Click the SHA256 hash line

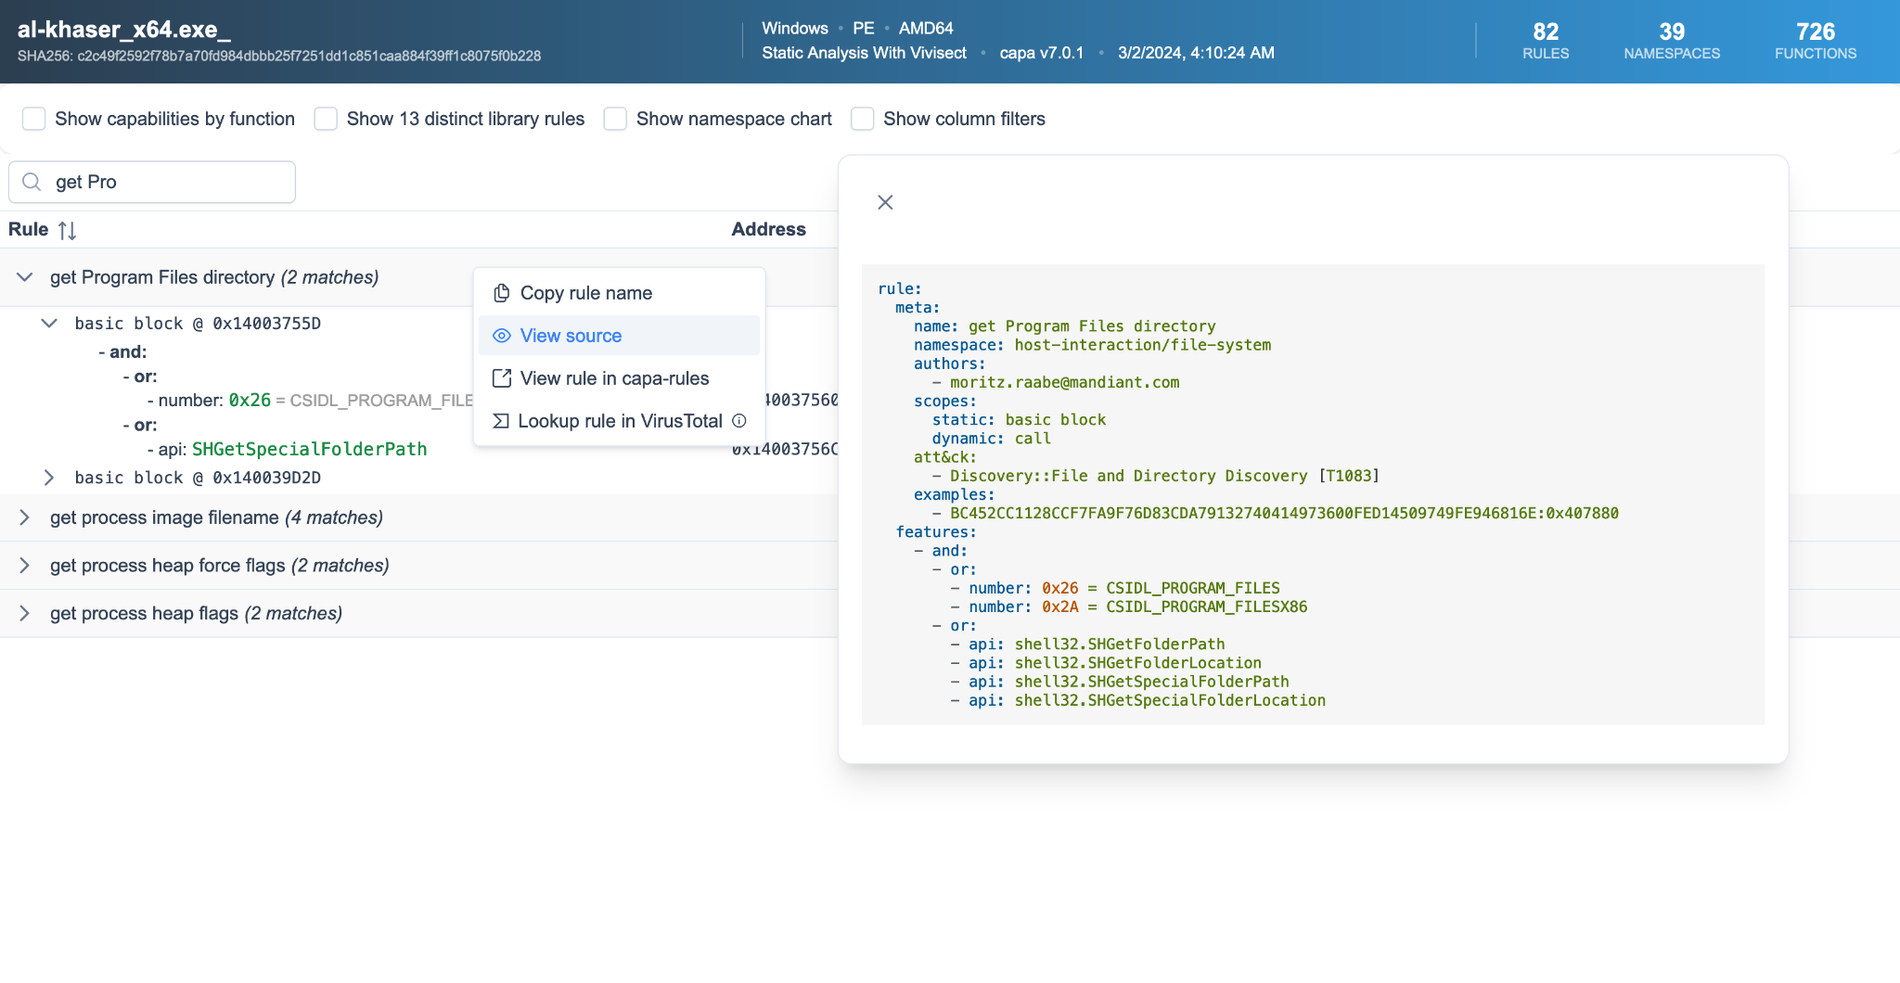point(279,56)
